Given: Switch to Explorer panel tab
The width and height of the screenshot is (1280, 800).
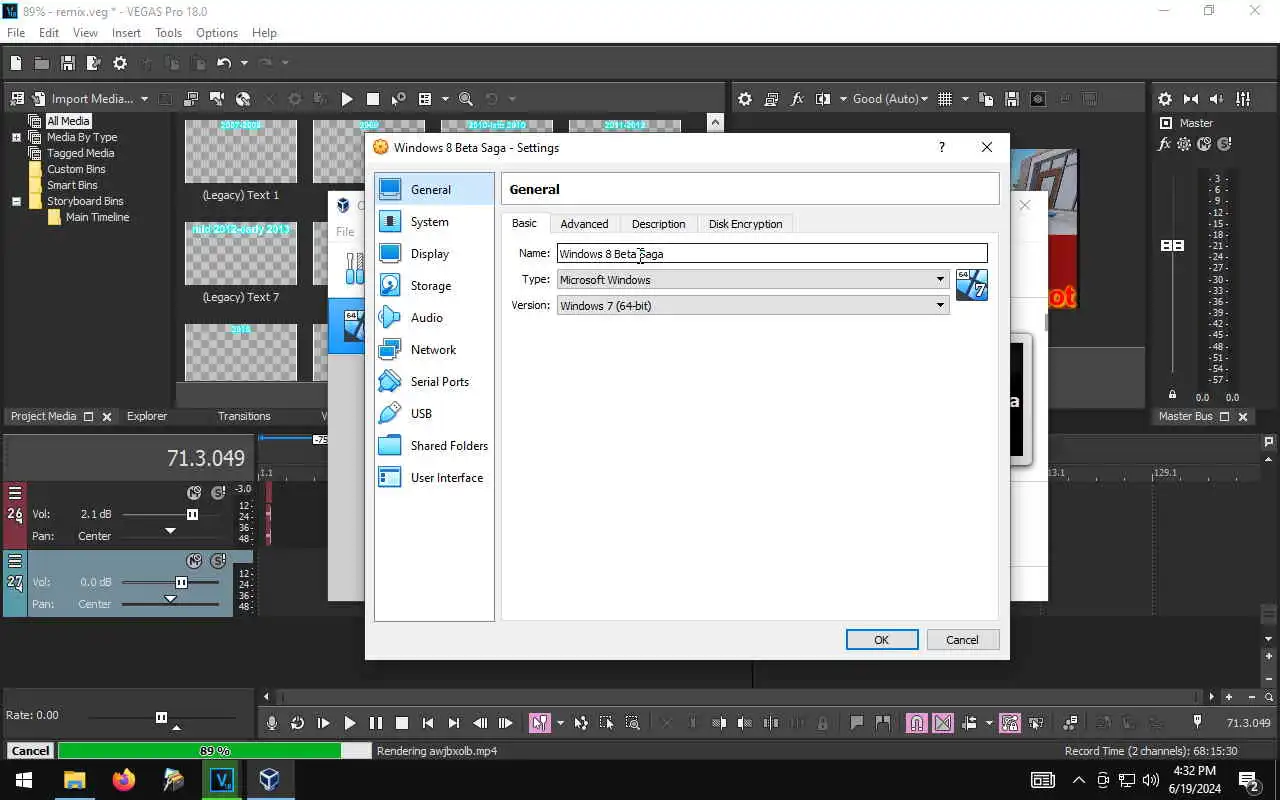Looking at the screenshot, I should 147,416.
